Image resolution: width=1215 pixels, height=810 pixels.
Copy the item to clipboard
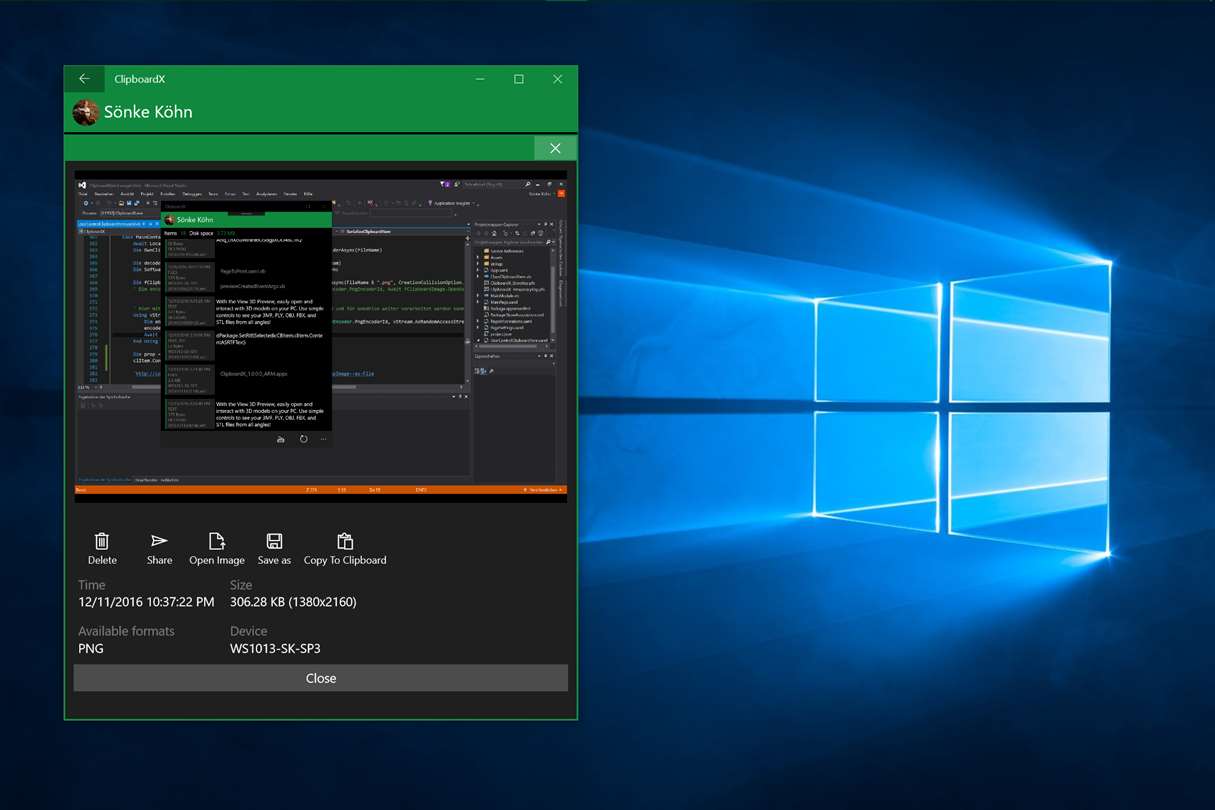click(x=345, y=549)
